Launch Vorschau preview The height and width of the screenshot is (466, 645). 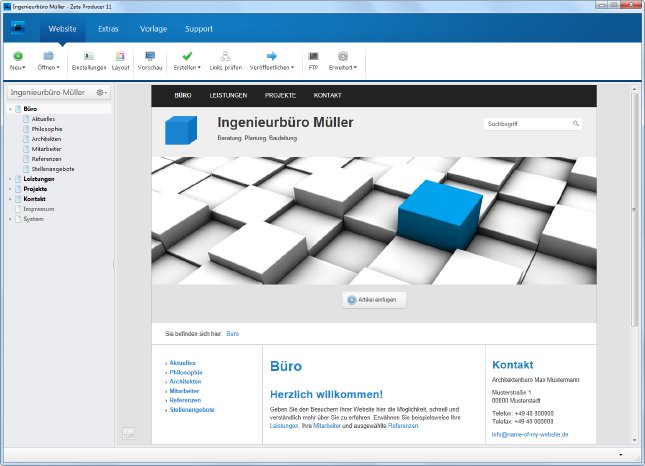click(x=150, y=56)
